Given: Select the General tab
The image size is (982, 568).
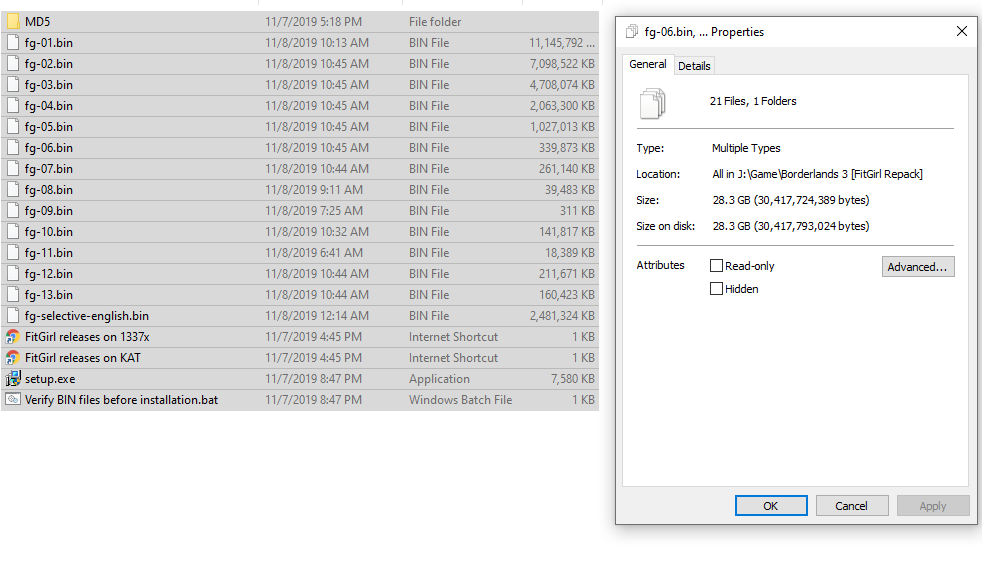Looking at the screenshot, I should (x=647, y=65).
